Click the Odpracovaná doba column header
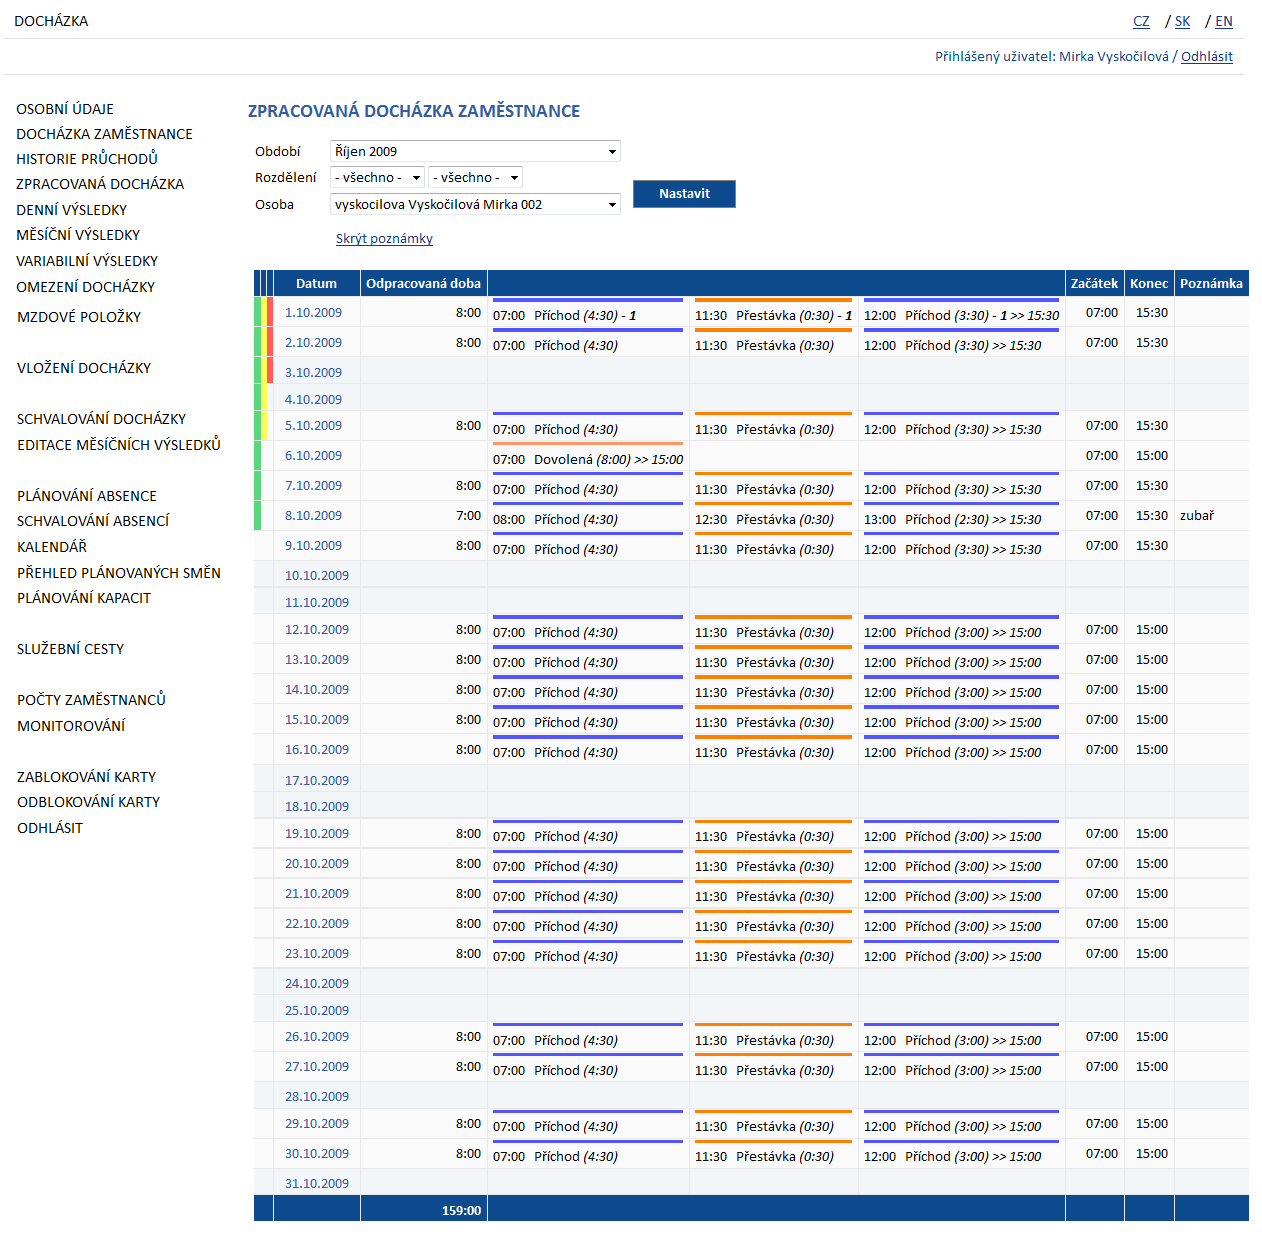 pos(423,284)
